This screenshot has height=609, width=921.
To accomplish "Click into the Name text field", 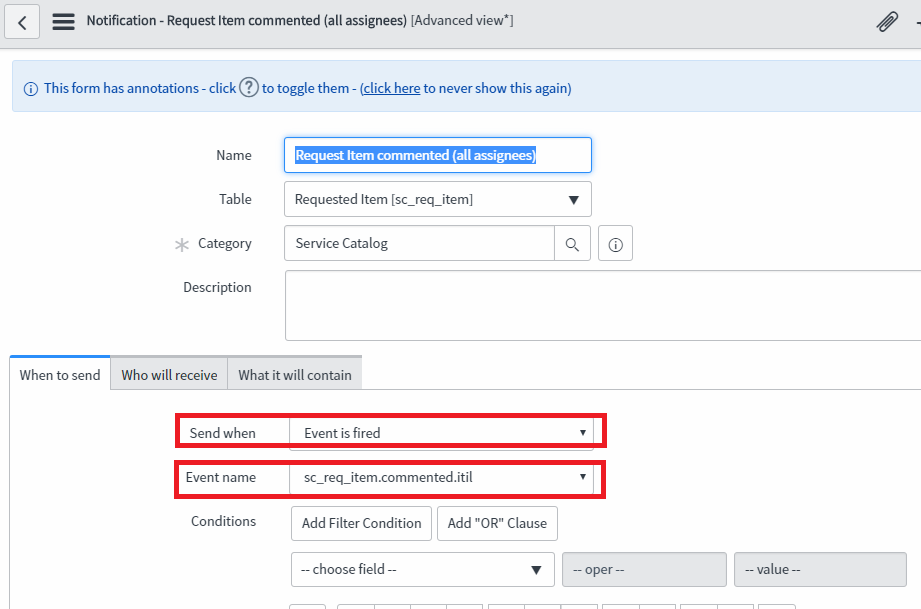I will [x=438, y=155].
